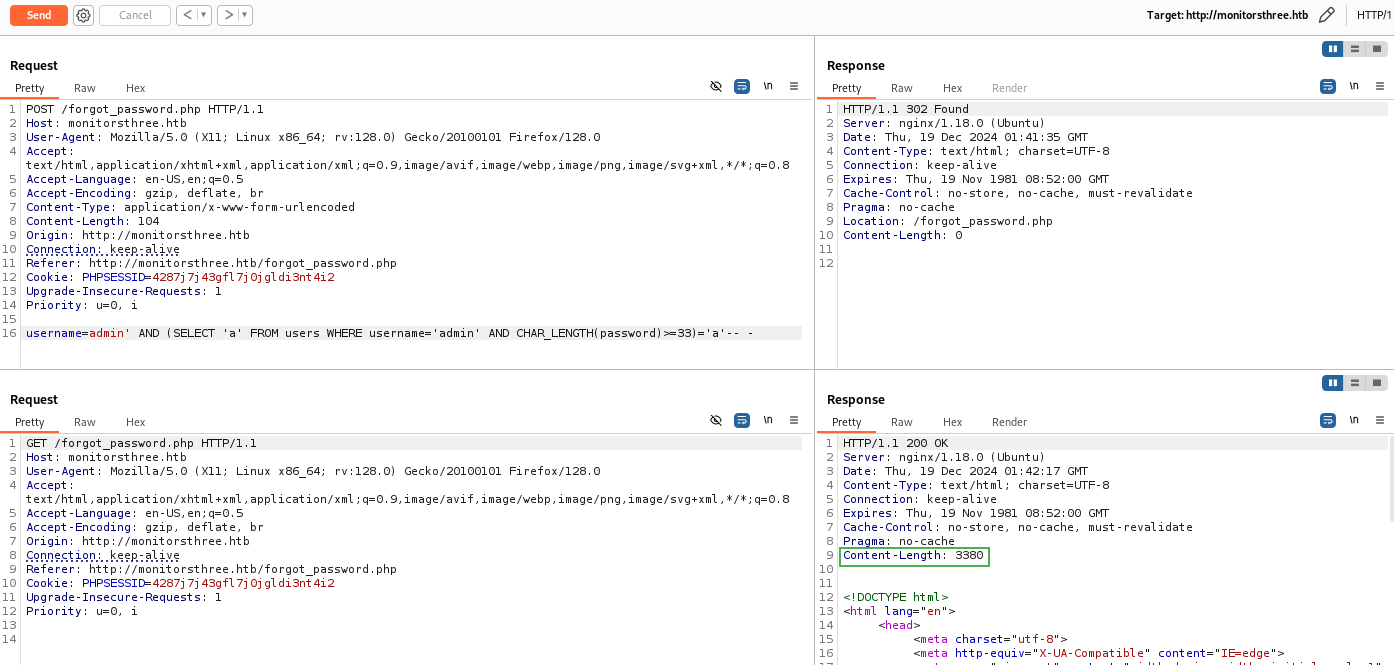
Task: Open hamburger menu in top Request panel
Action: (794, 87)
